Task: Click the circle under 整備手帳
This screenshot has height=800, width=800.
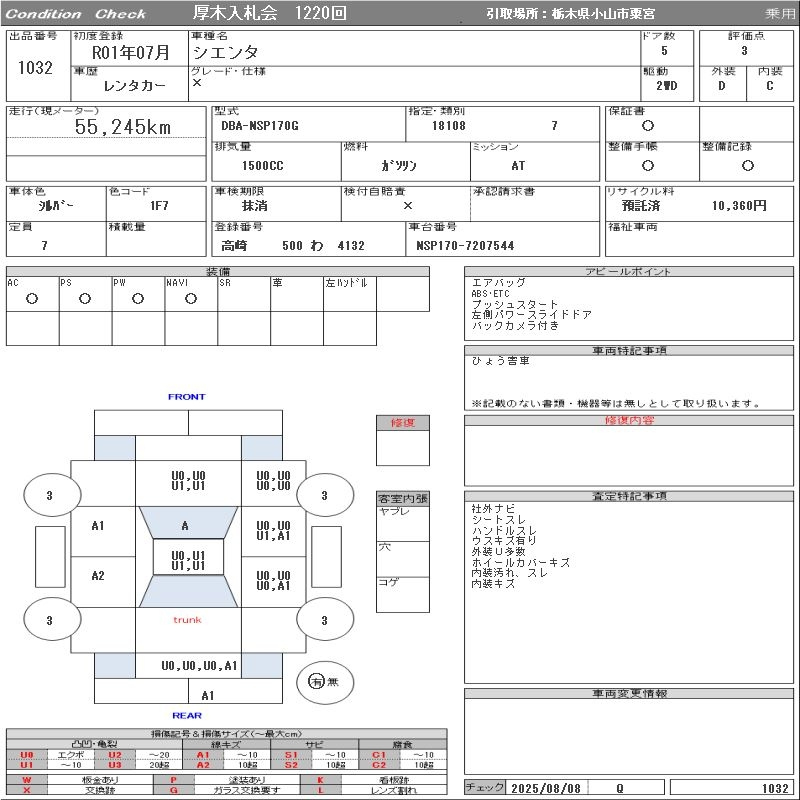Action: tap(648, 165)
